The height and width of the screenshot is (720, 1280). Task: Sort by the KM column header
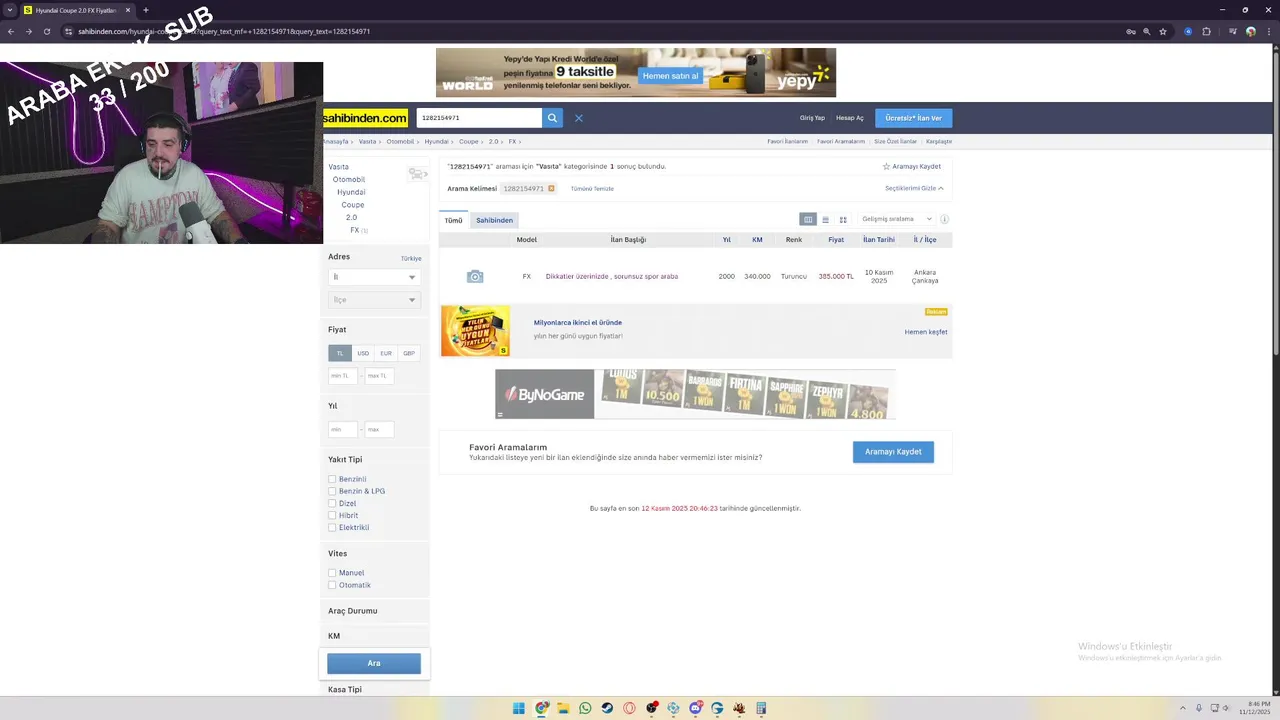pyautogui.click(x=757, y=240)
